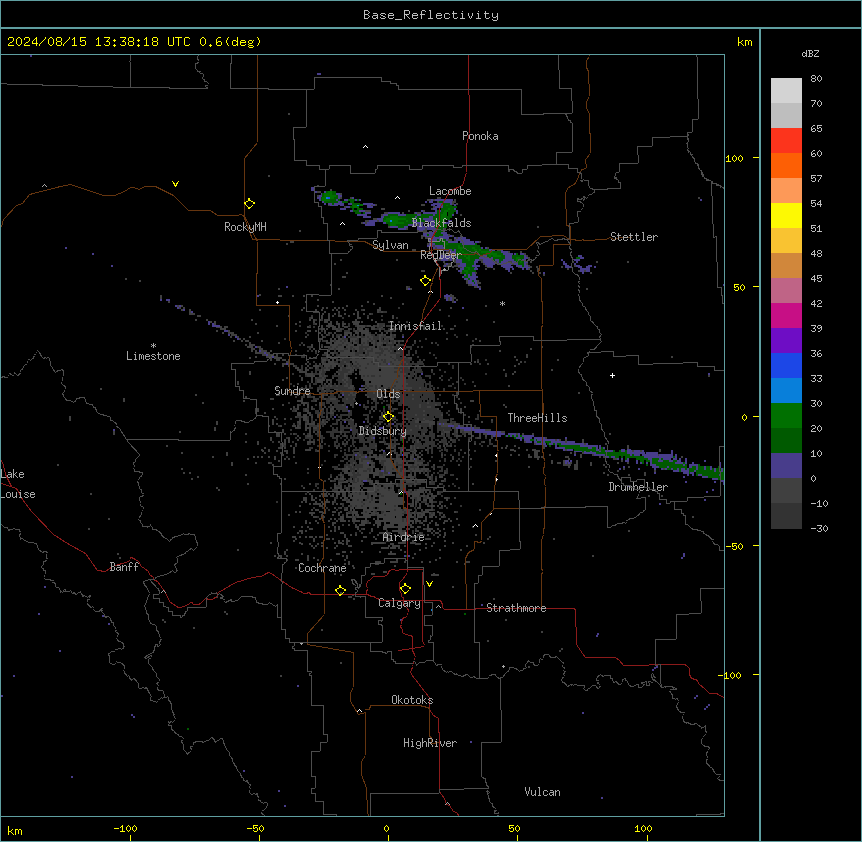Select the 65 value in dBZ legend
The width and height of the screenshot is (862, 842).
point(816,129)
